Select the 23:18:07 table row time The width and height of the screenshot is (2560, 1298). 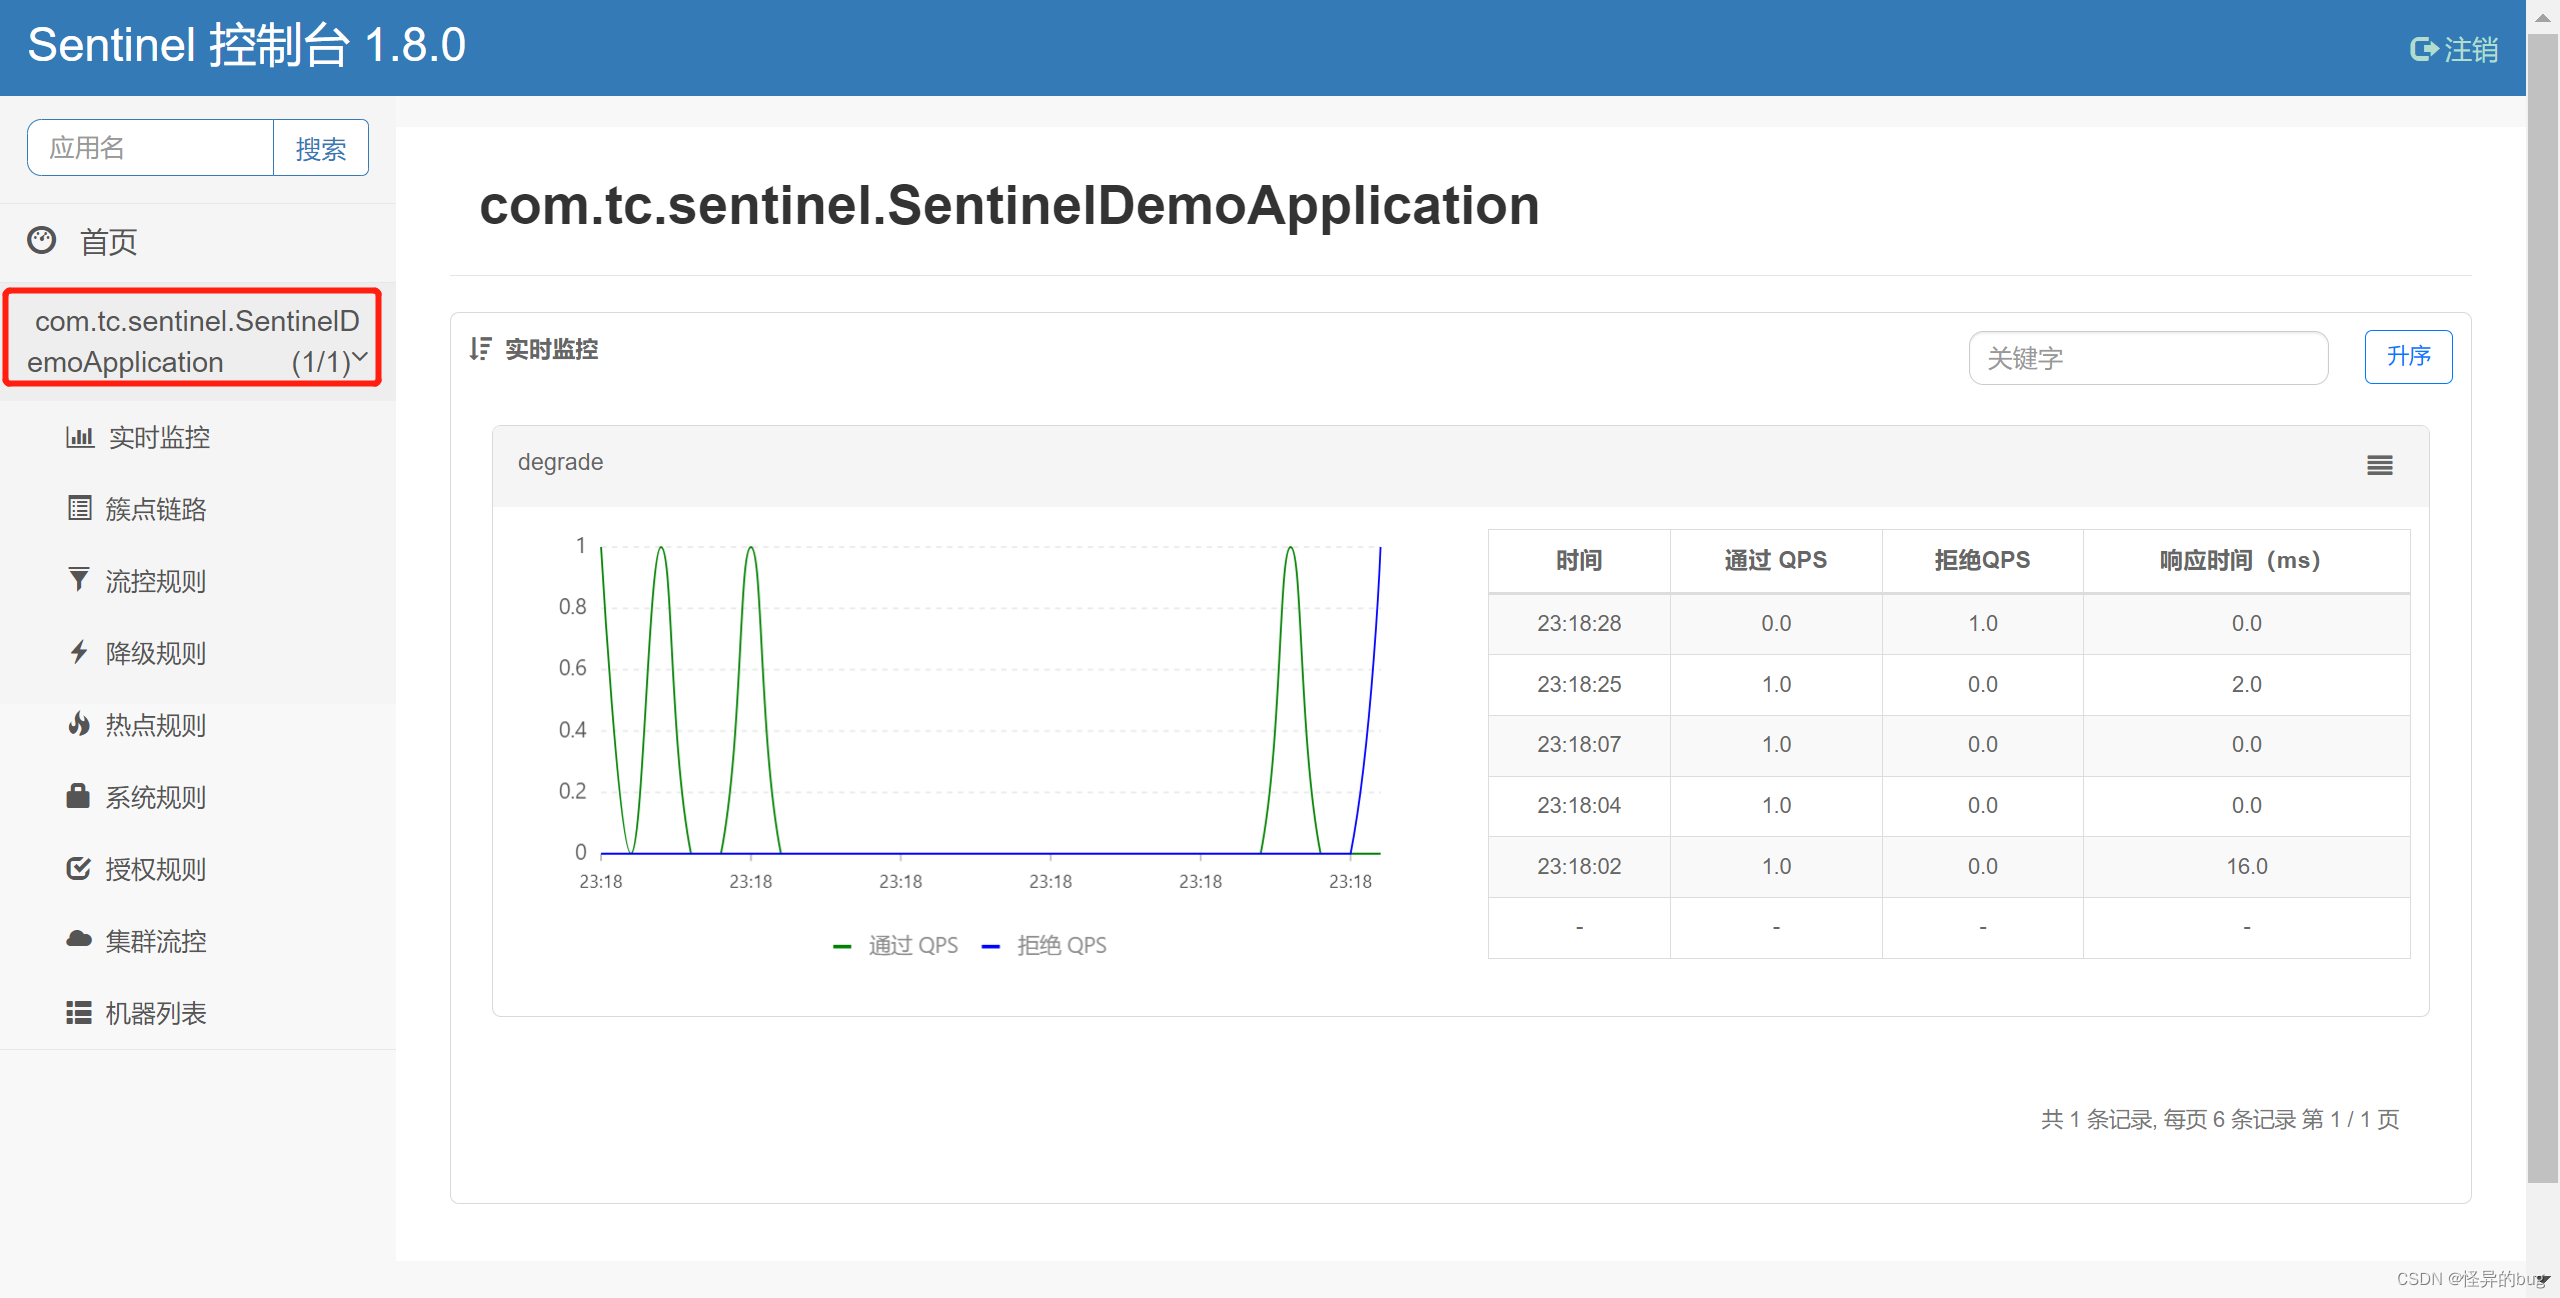(1579, 744)
